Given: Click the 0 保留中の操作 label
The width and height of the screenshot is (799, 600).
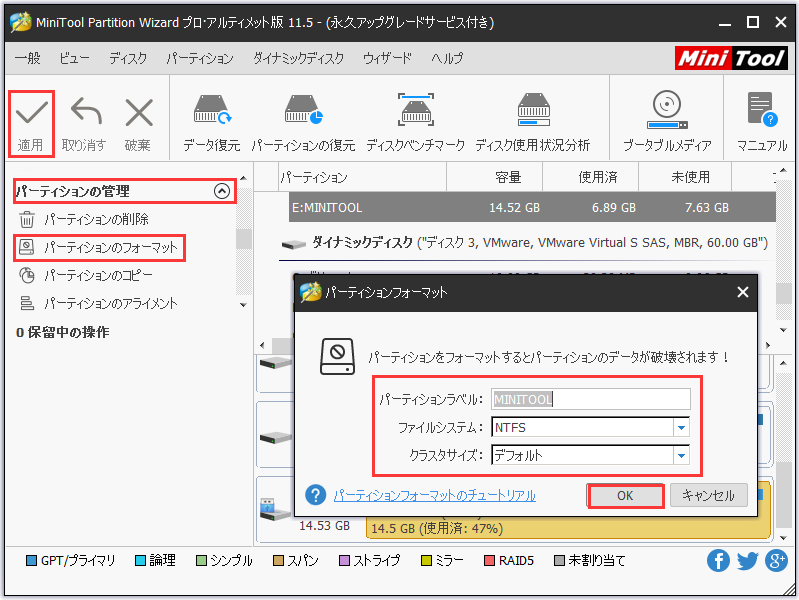Looking at the screenshot, I should 63,332.
